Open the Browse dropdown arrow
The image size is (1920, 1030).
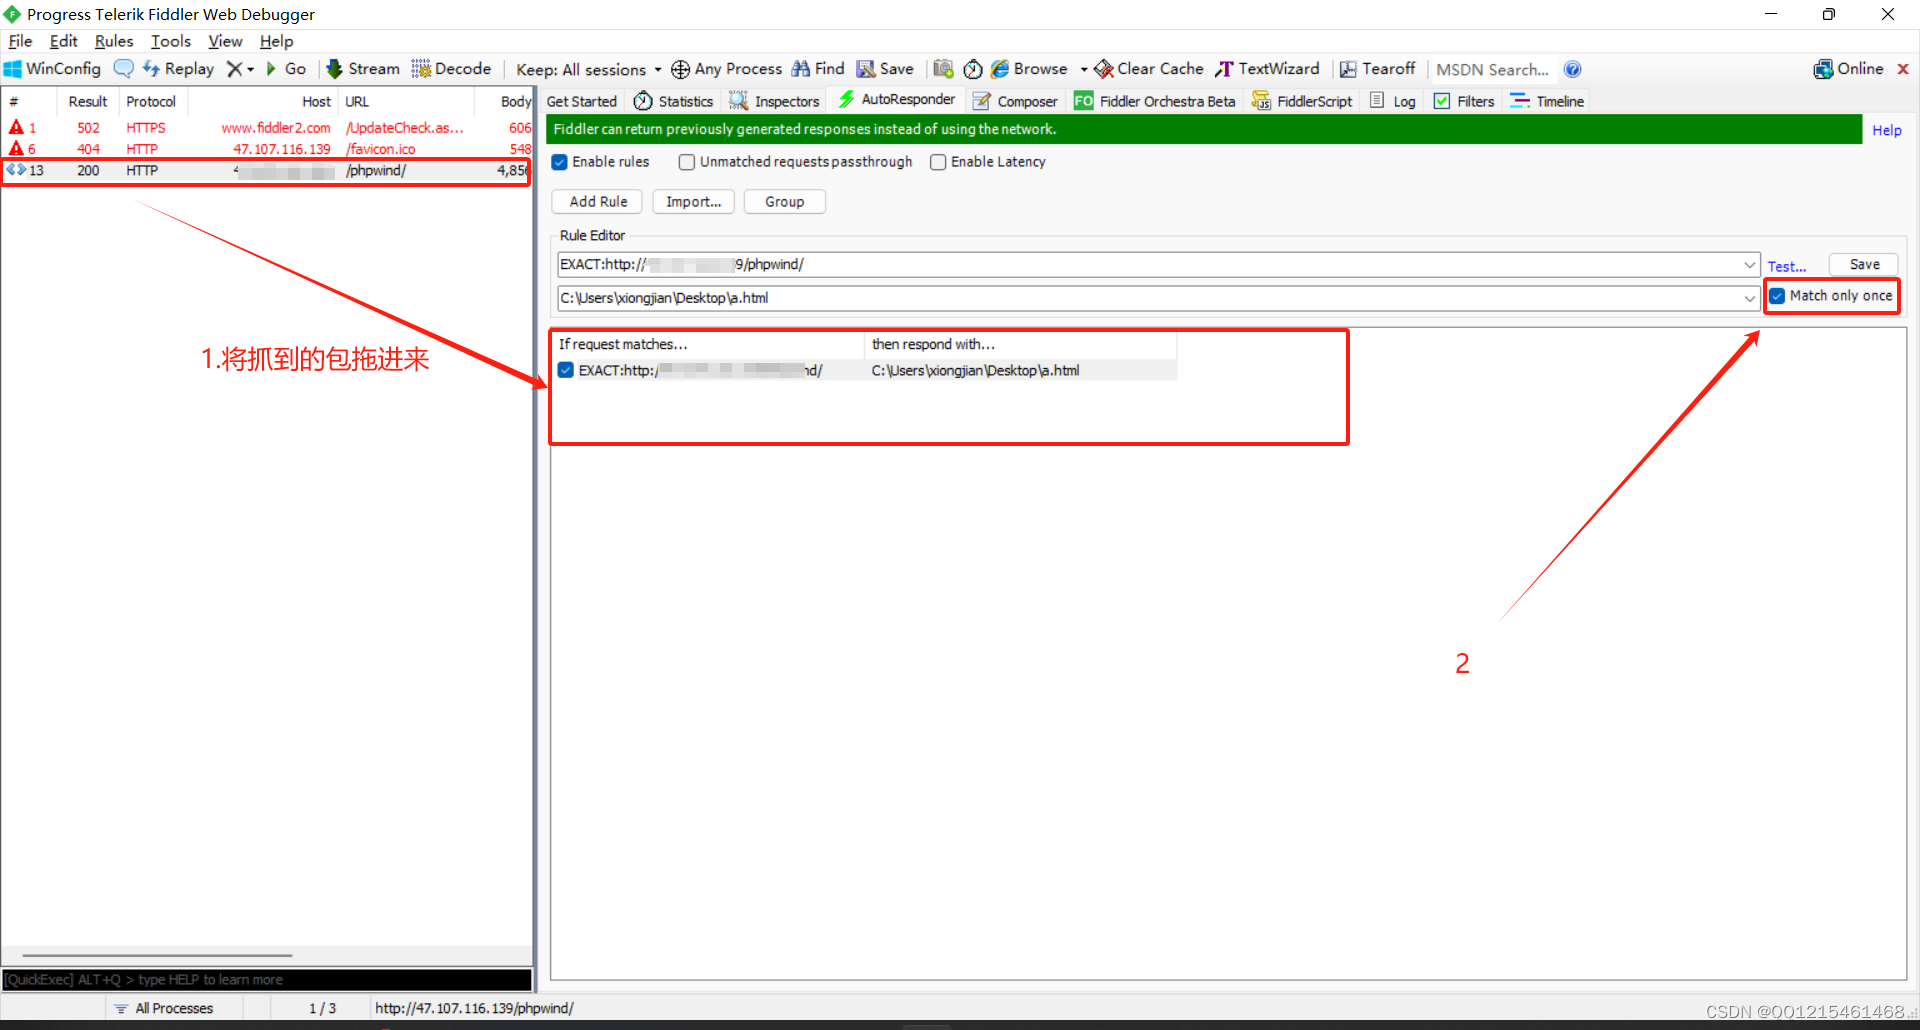(1084, 69)
